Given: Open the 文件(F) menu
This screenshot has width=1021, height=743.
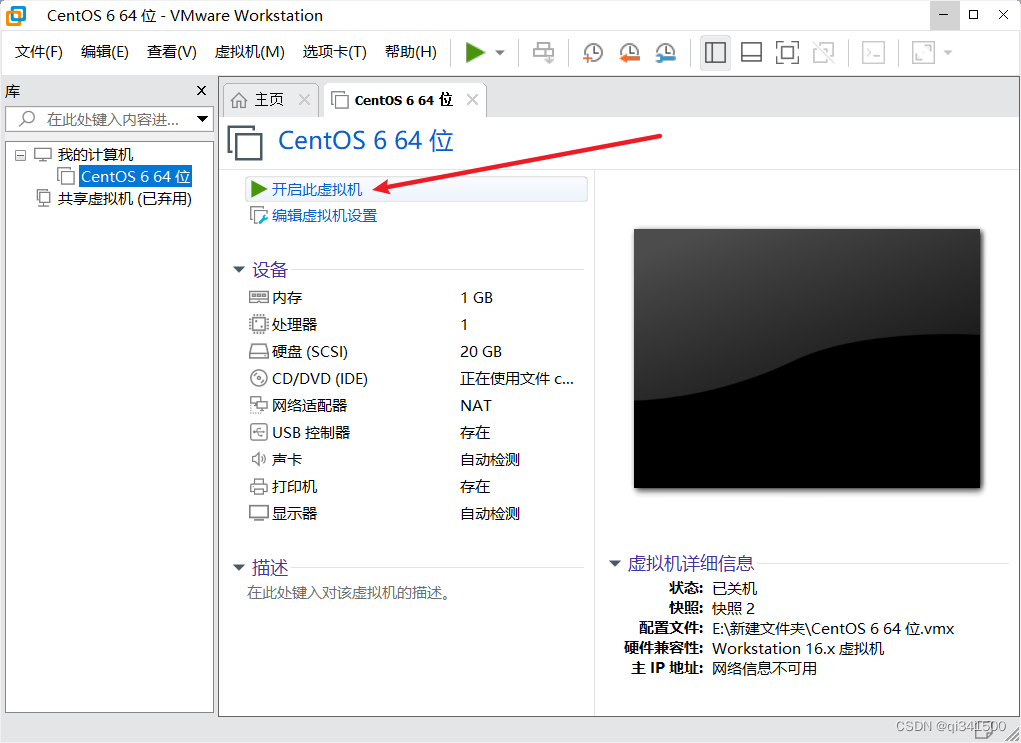Looking at the screenshot, I should [x=38, y=52].
